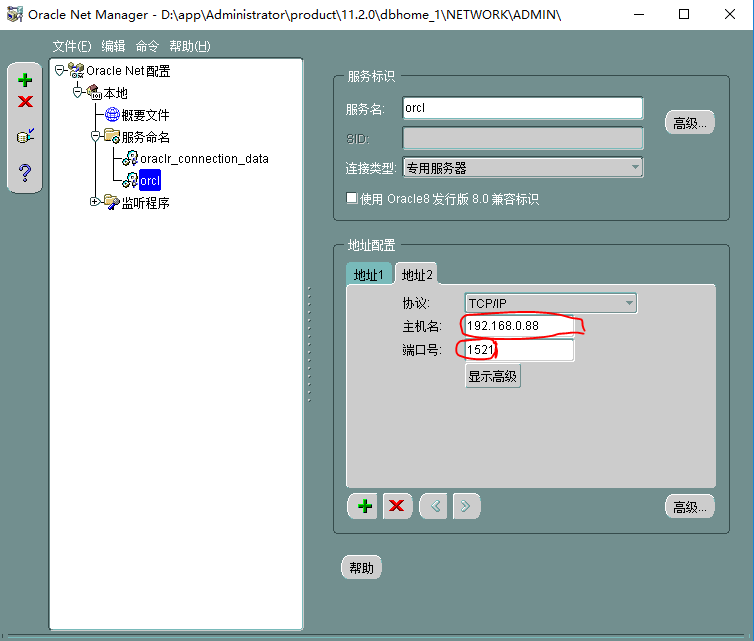Expand the 监听程序 tree node
Image resolution: width=754 pixels, height=641 pixels.
[x=95, y=202]
